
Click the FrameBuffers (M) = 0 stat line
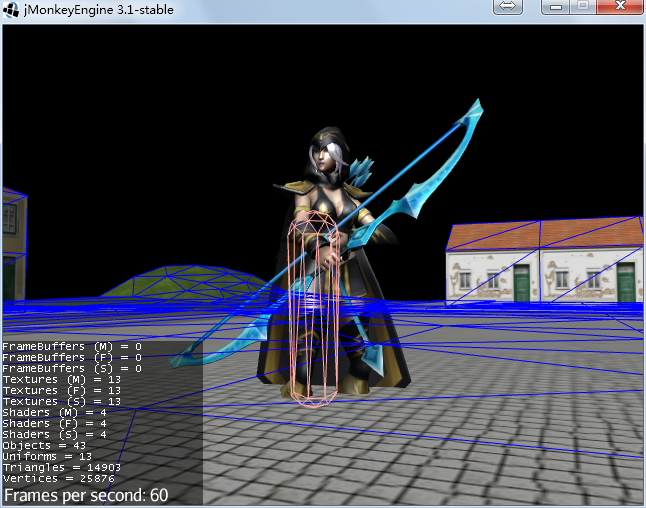pyautogui.click(x=71, y=346)
